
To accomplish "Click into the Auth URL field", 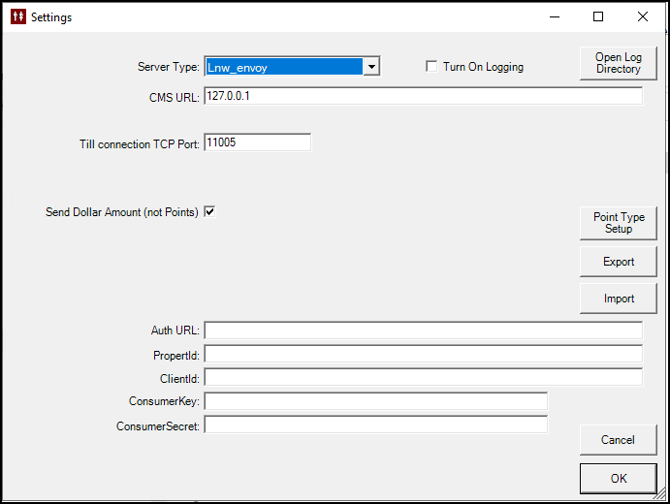I will click(423, 330).
